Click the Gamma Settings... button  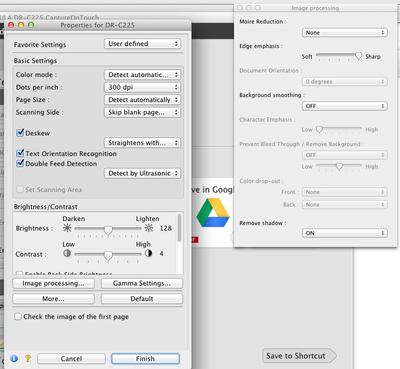click(x=142, y=283)
